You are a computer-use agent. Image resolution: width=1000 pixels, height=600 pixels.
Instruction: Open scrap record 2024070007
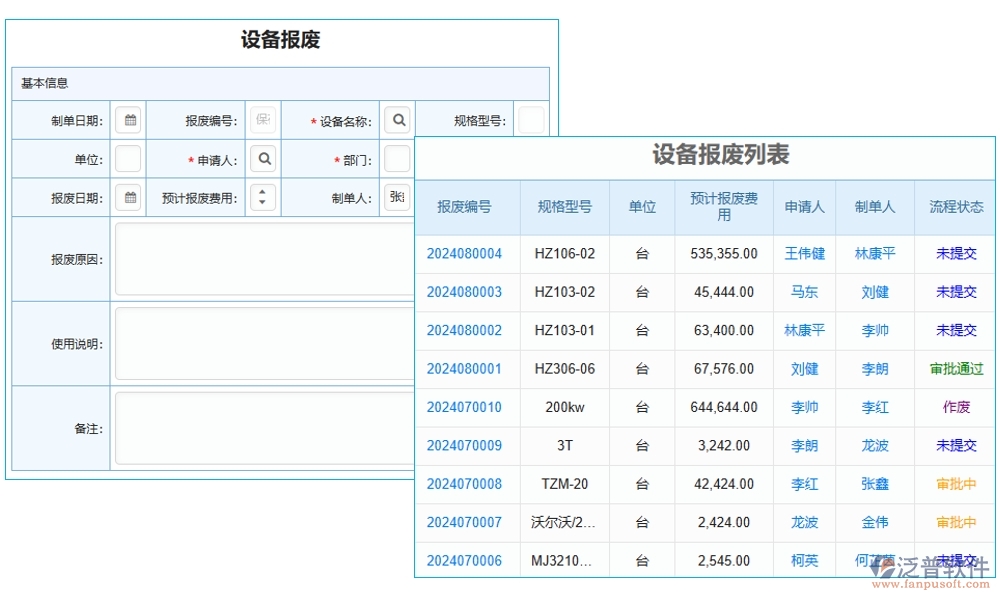(x=467, y=522)
